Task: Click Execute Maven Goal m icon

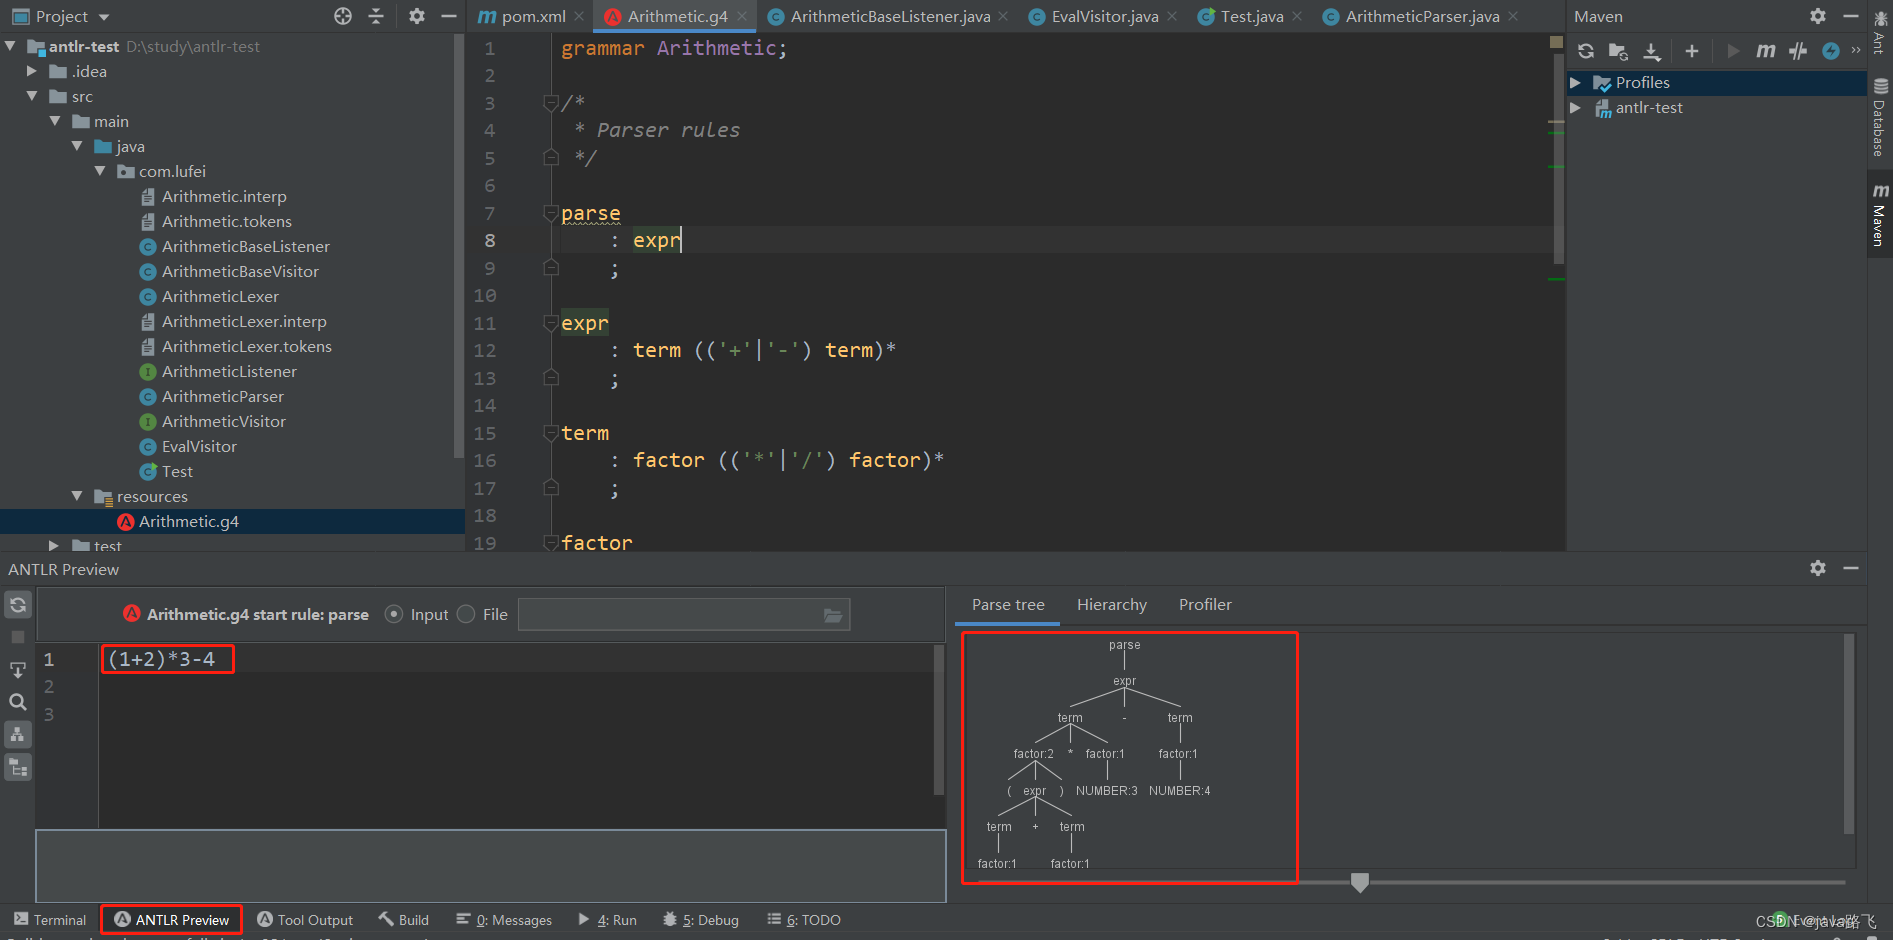Action: click(1766, 51)
